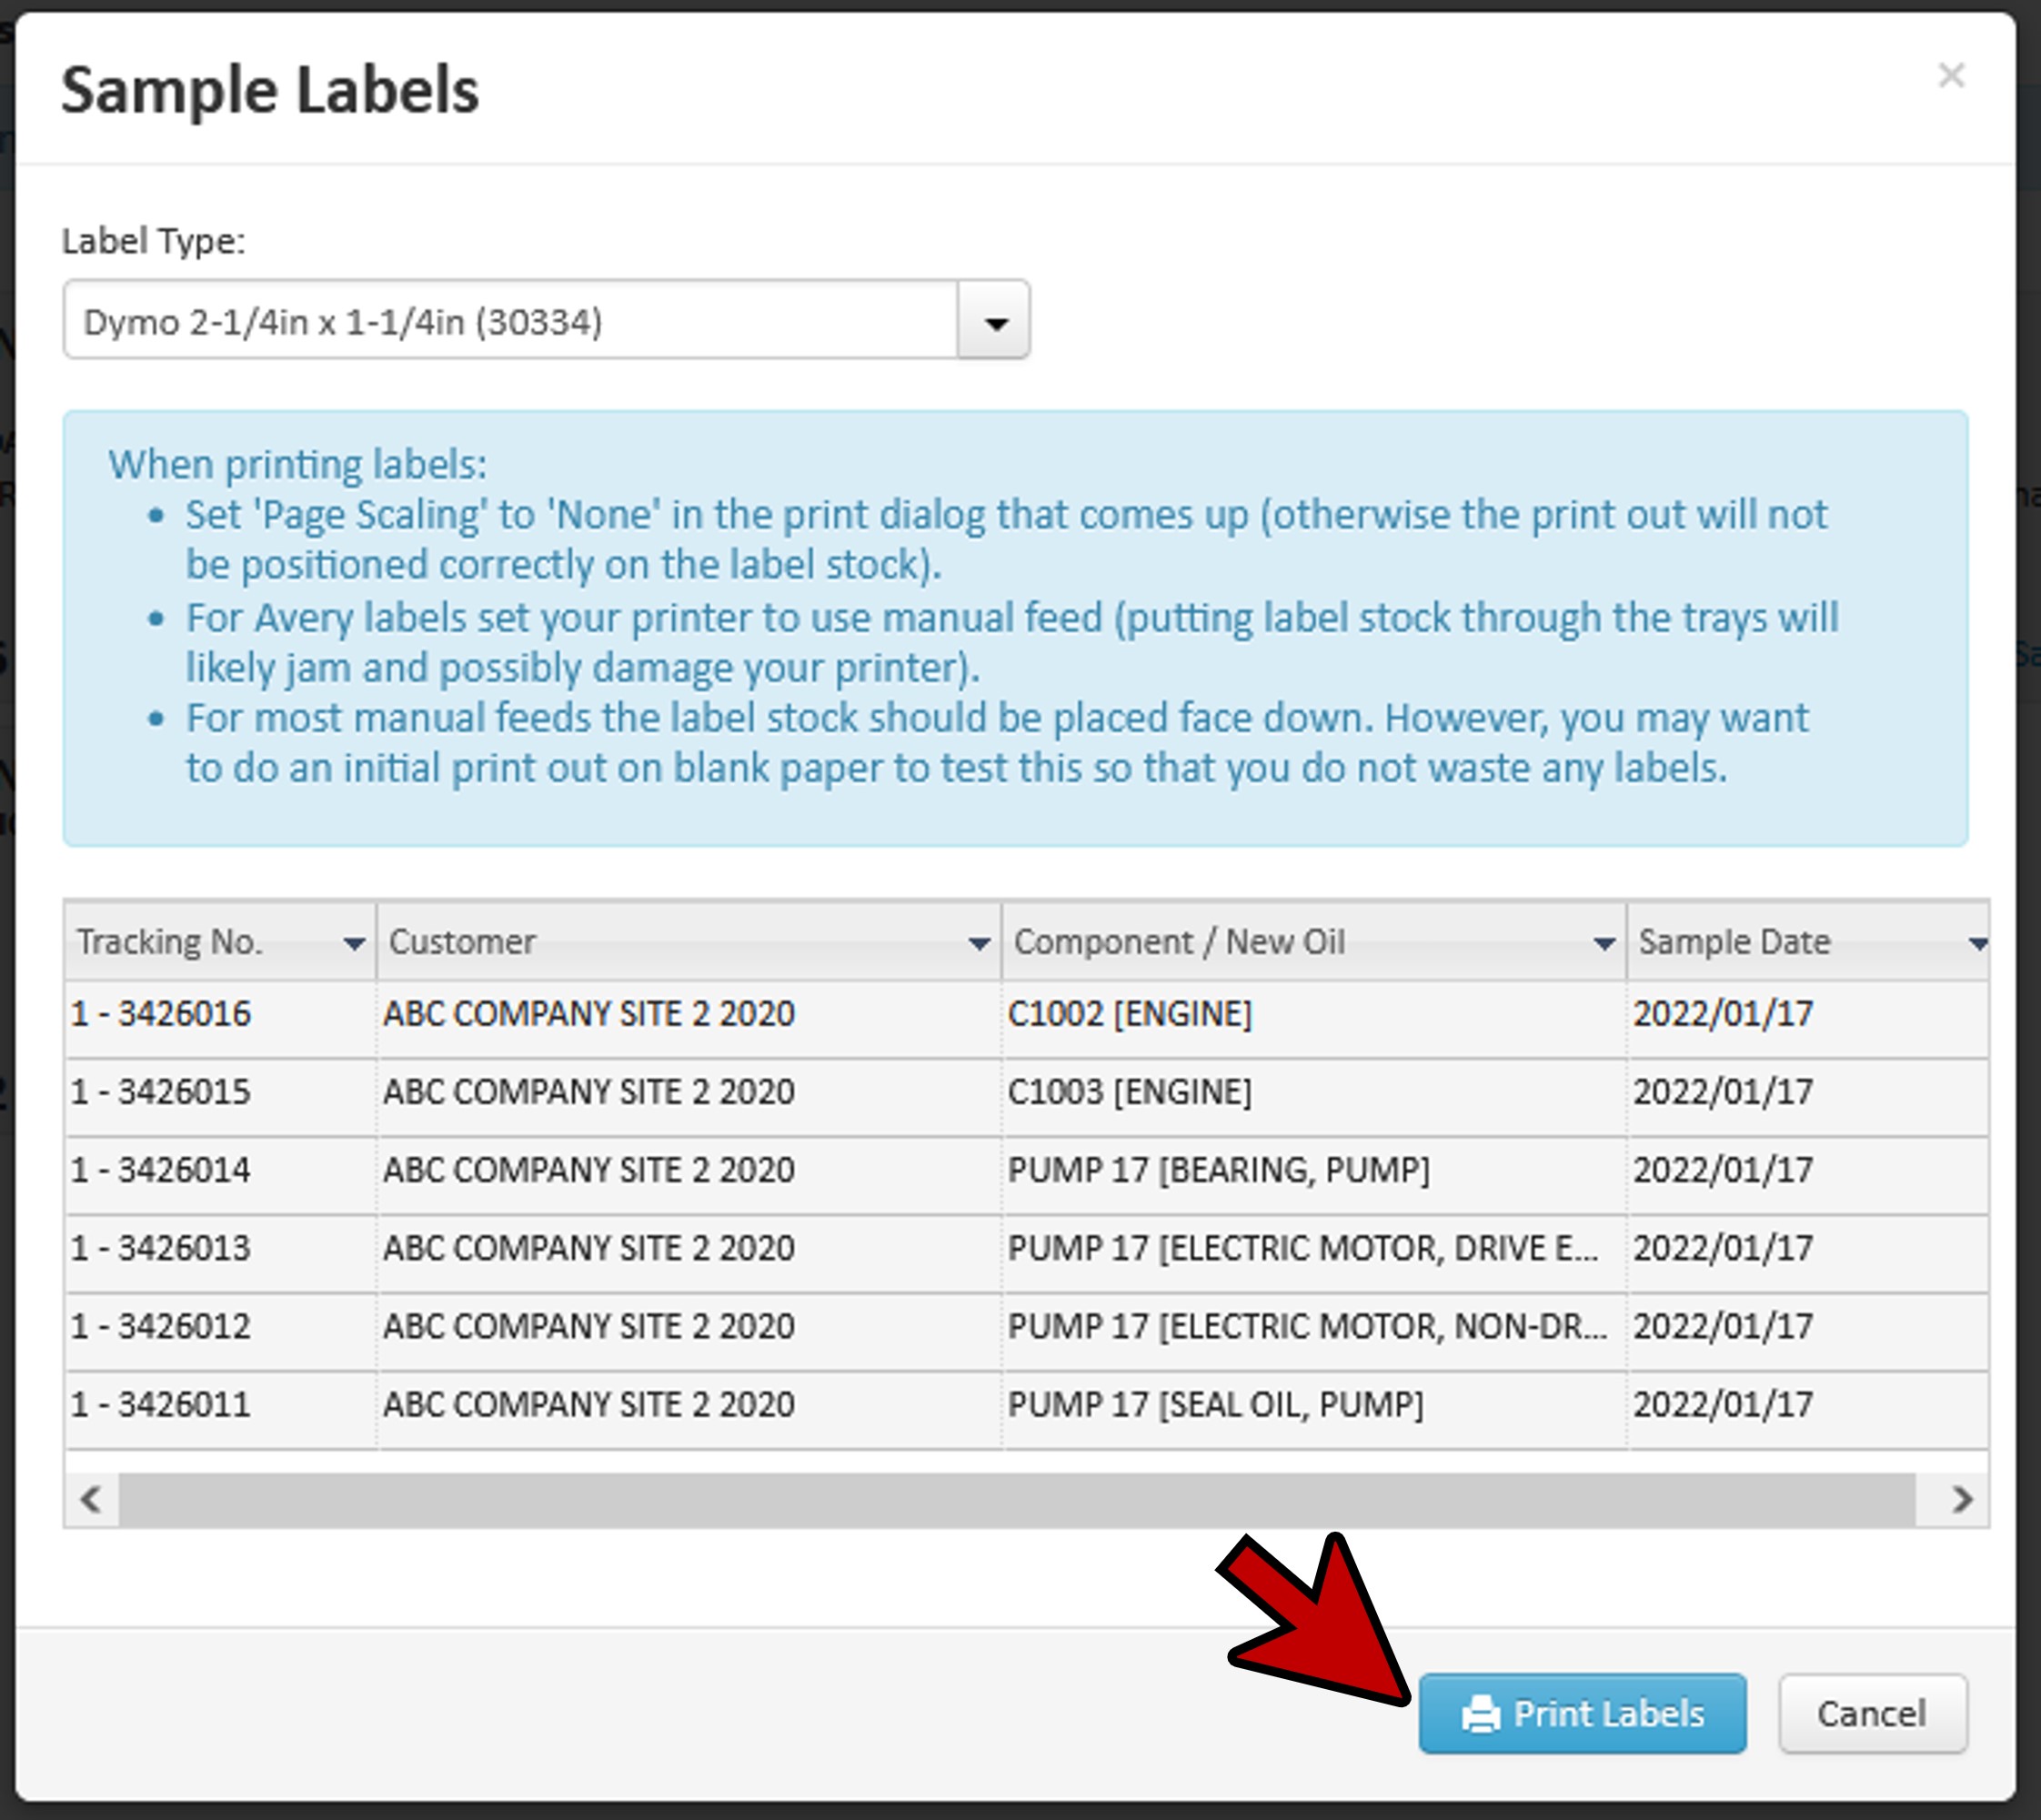Select row with tracking 1 - 3426016
The image size is (2041, 1820).
point(161,1014)
